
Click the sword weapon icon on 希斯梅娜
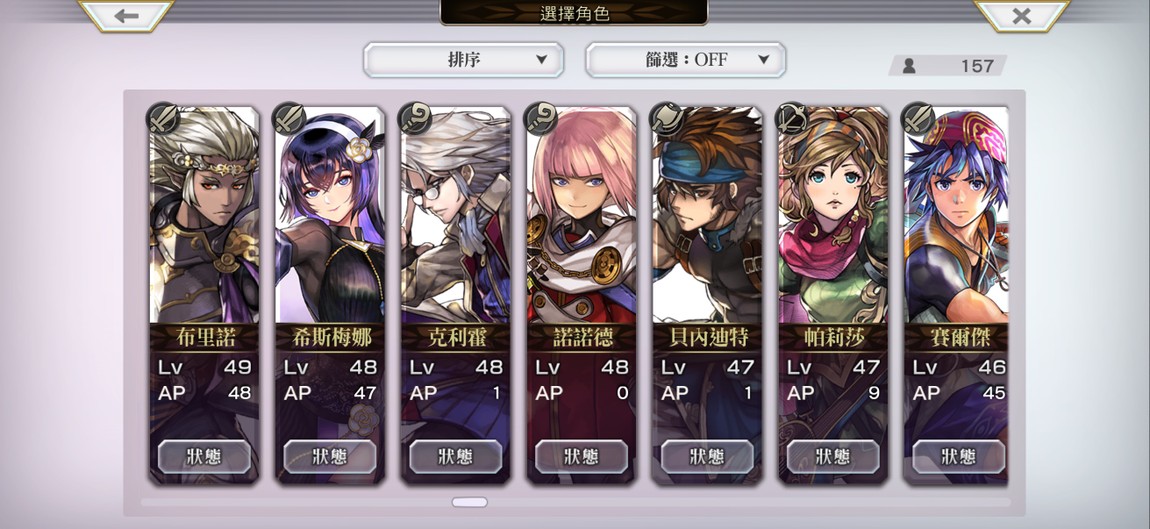pos(289,117)
